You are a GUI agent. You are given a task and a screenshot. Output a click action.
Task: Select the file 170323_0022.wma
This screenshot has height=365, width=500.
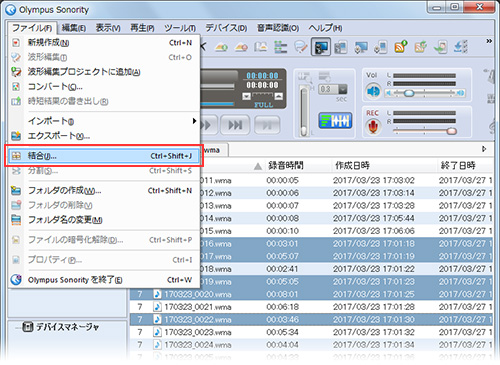click(x=198, y=320)
